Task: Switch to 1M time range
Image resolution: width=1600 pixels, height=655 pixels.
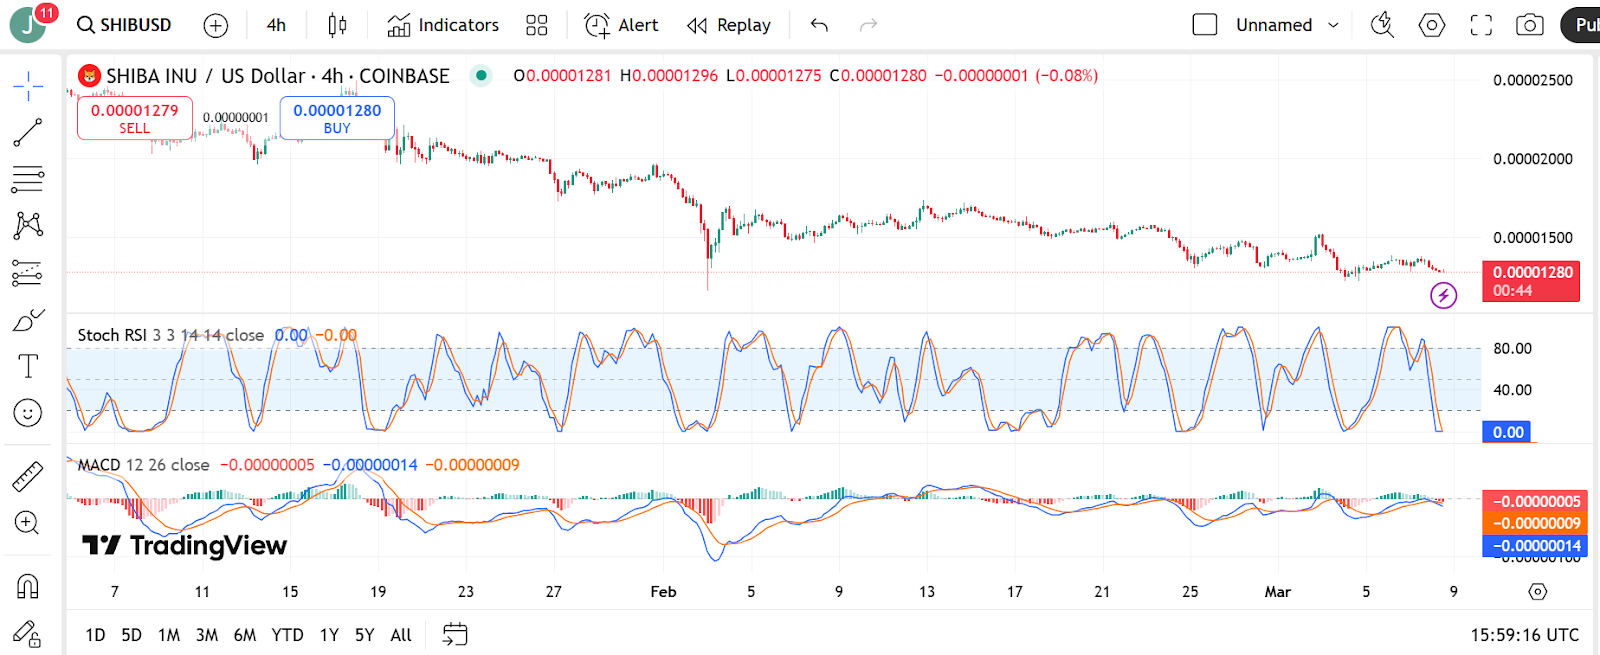Action: tap(169, 635)
